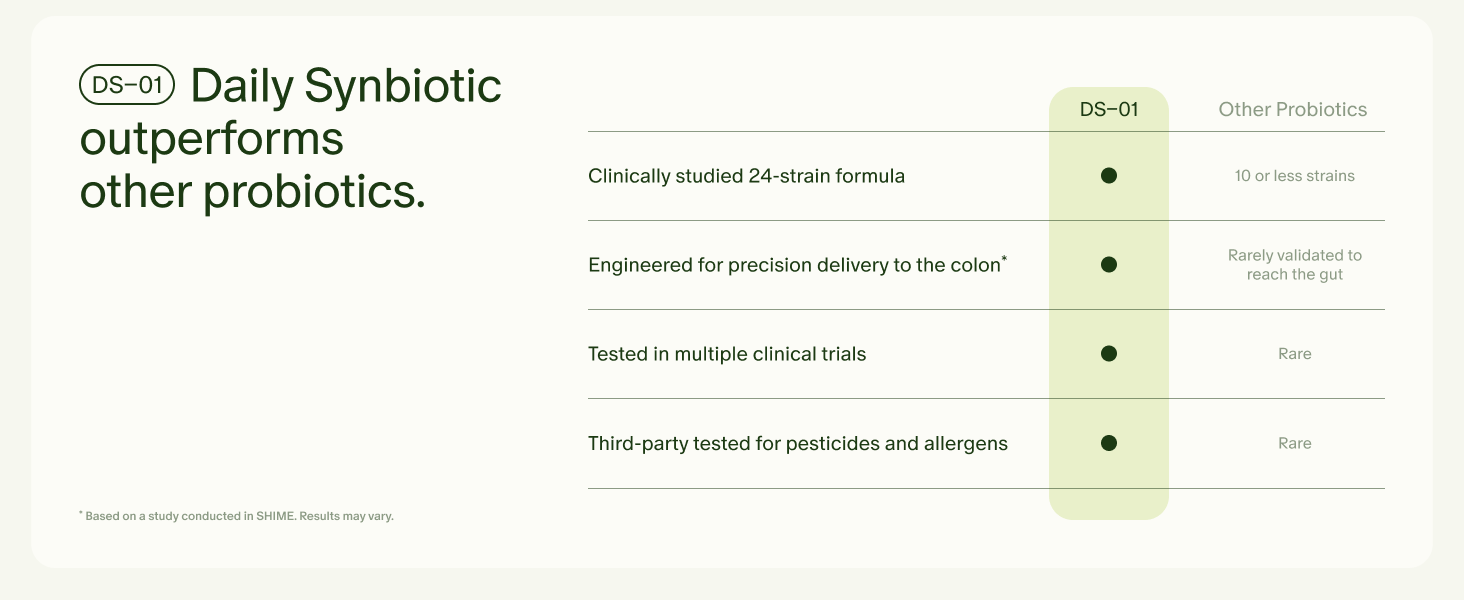Click the dot for precision delivery row
1464x600 pixels.
1108,265
